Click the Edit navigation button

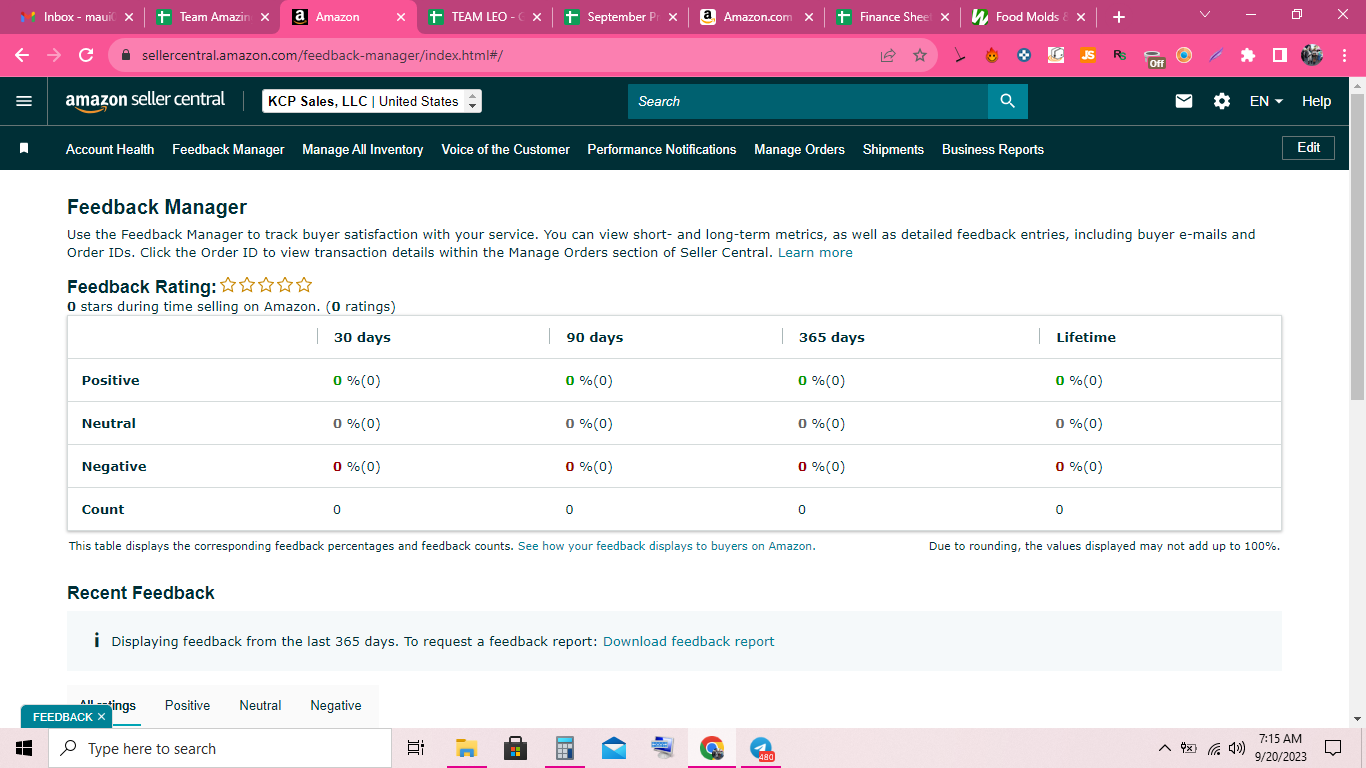click(x=1309, y=148)
